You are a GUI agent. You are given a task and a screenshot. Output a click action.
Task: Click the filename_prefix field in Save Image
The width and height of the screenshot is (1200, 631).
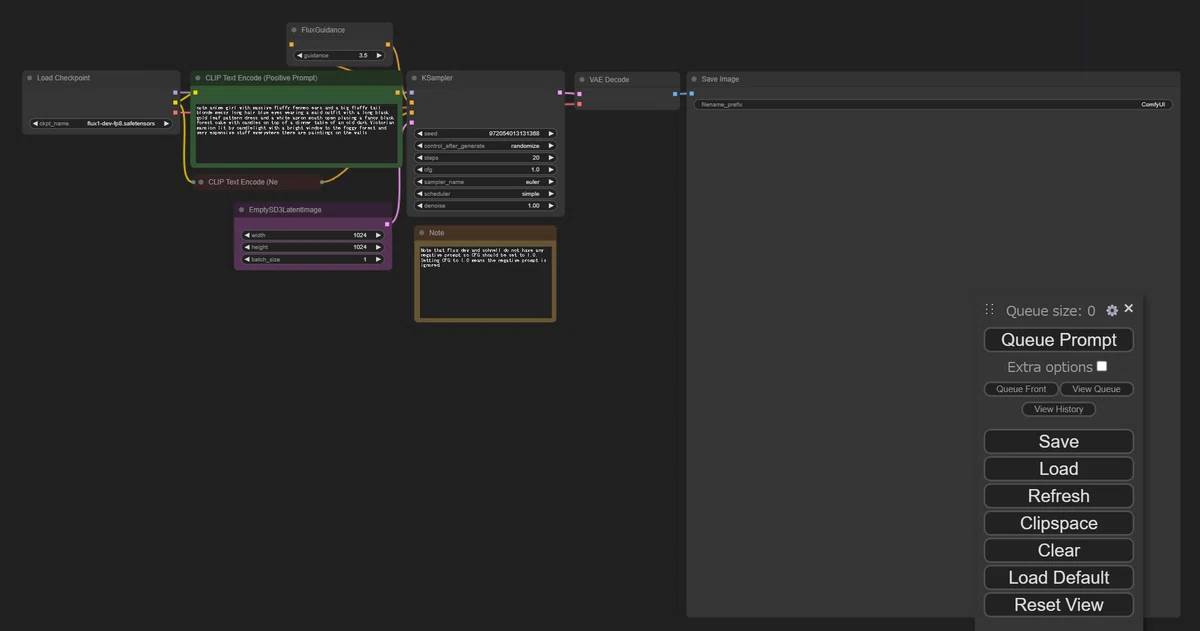pyautogui.click(x=933, y=104)
